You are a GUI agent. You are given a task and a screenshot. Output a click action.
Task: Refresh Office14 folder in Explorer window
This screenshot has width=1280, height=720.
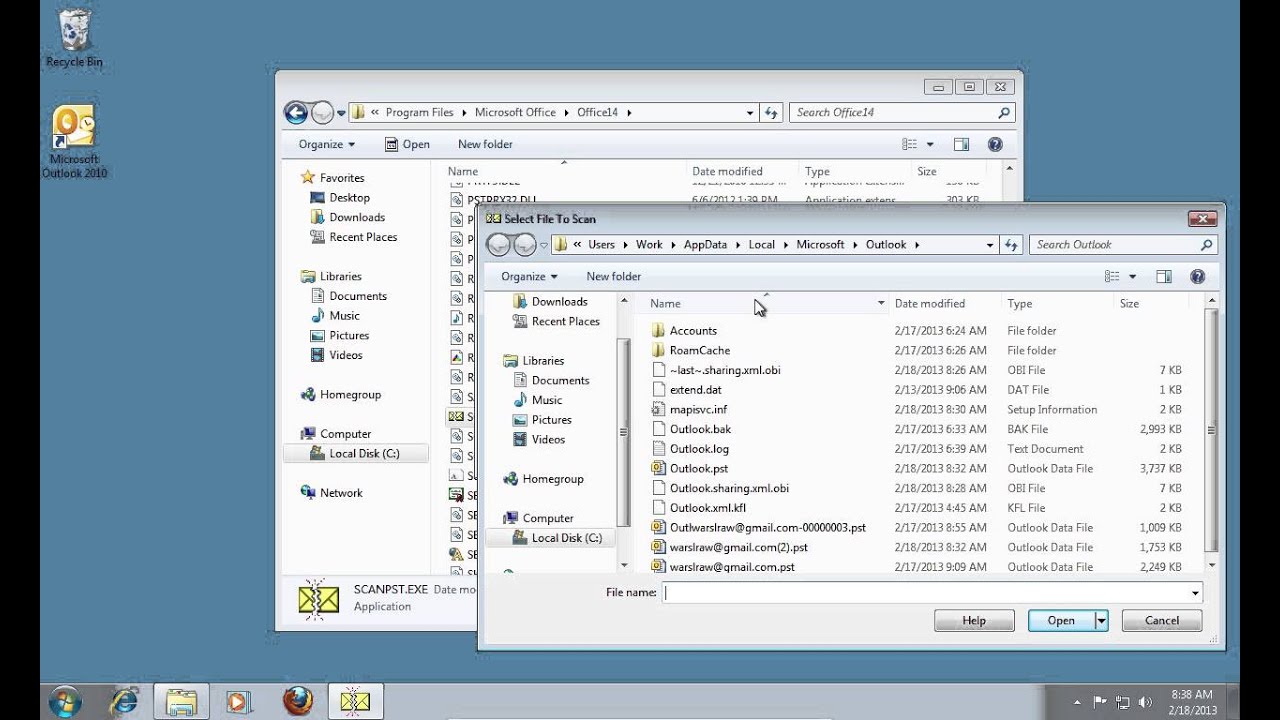coord(771,112)
